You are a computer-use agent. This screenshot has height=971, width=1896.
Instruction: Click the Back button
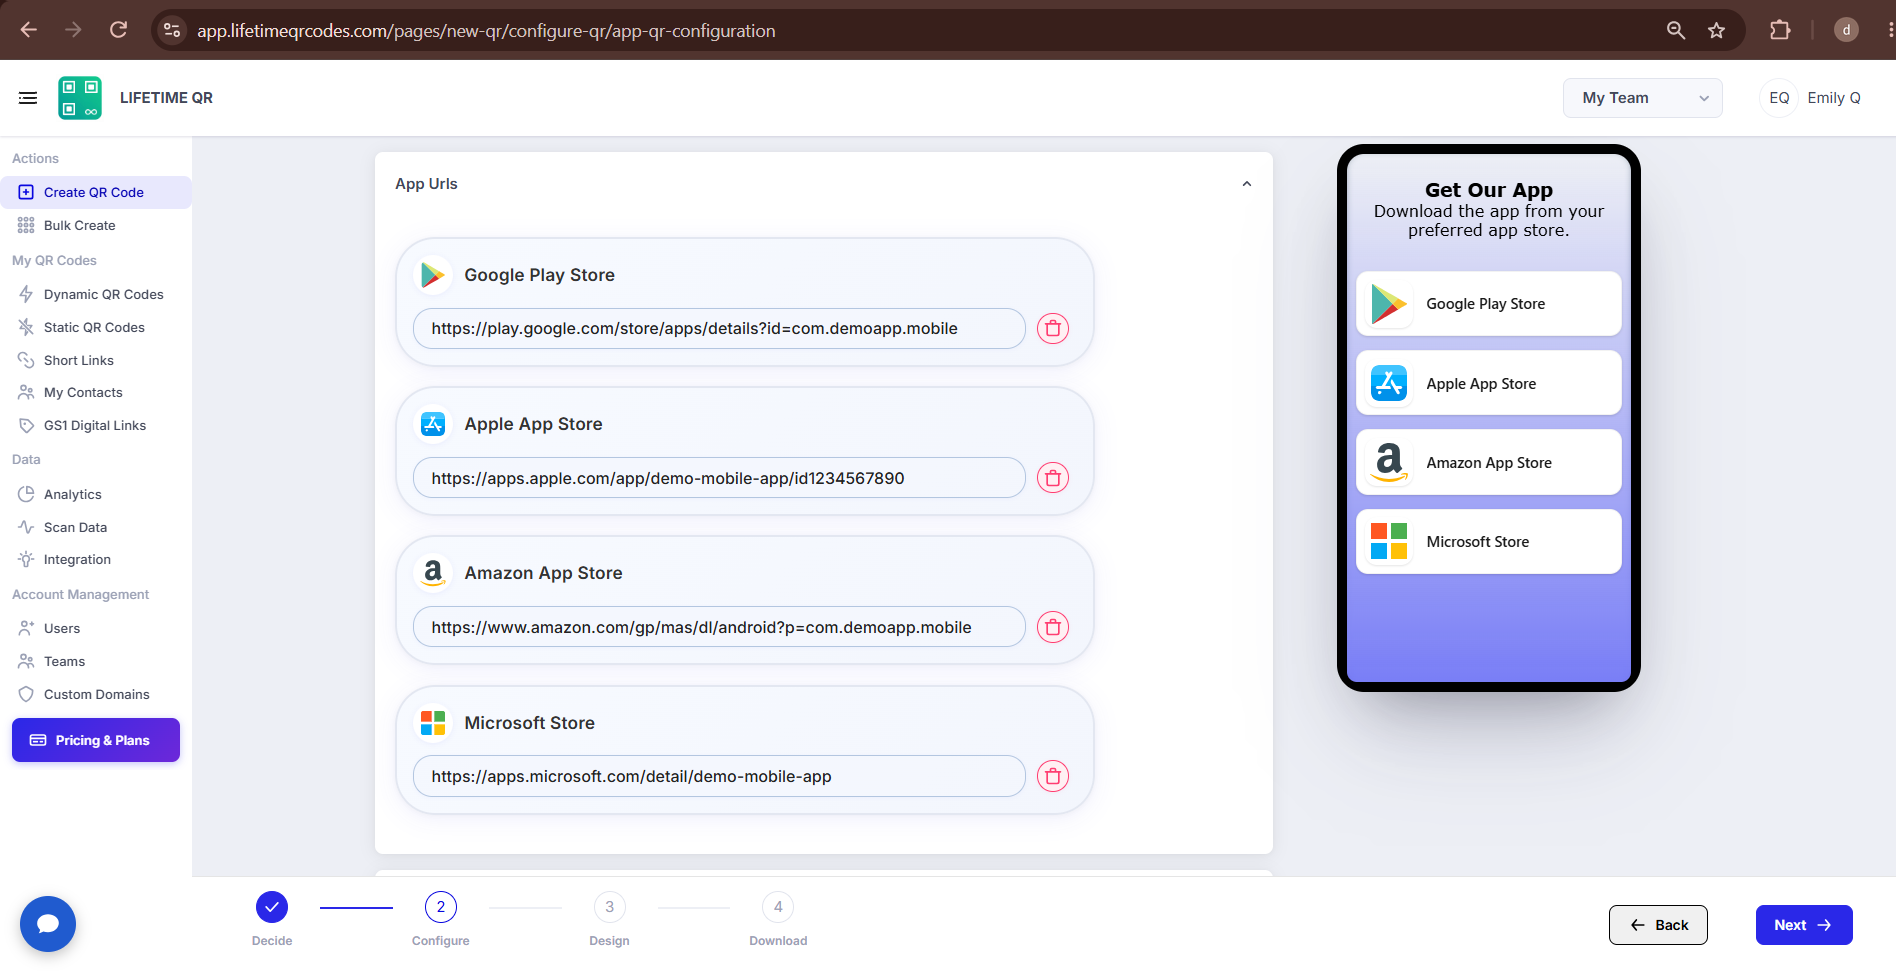(1658, 925)
